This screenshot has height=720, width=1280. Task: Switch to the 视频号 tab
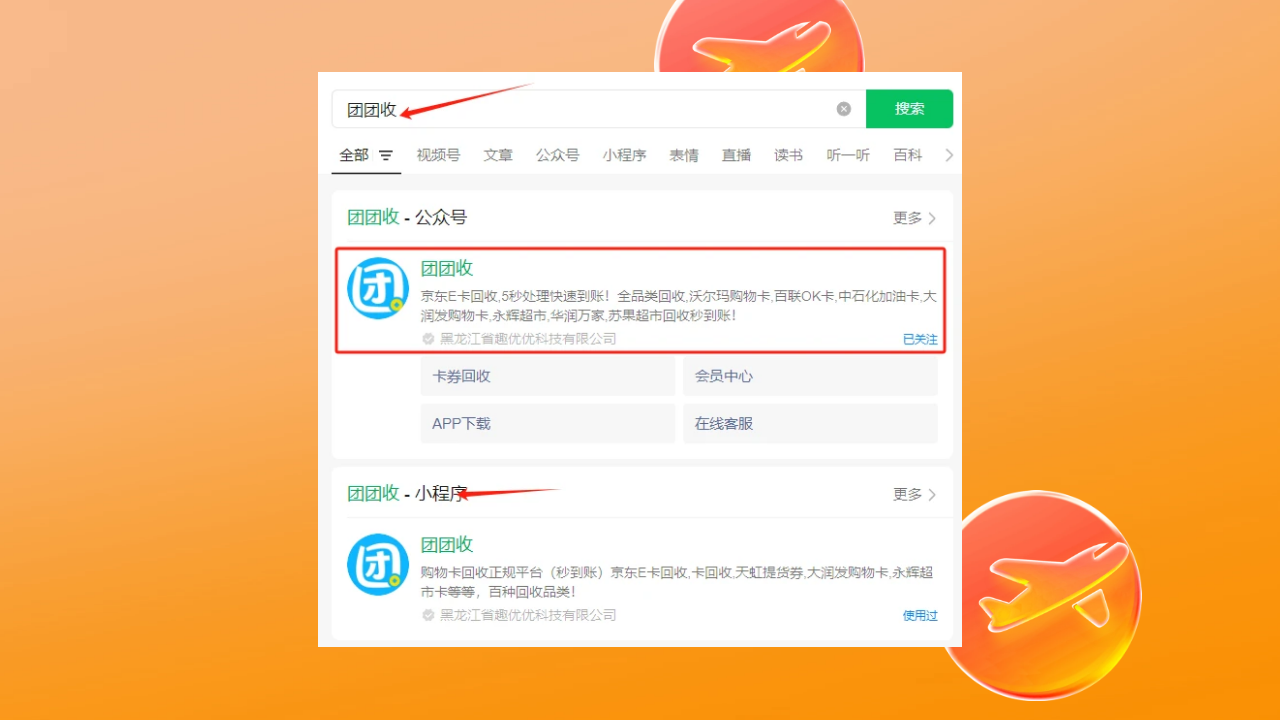click(x=438, y=155)
